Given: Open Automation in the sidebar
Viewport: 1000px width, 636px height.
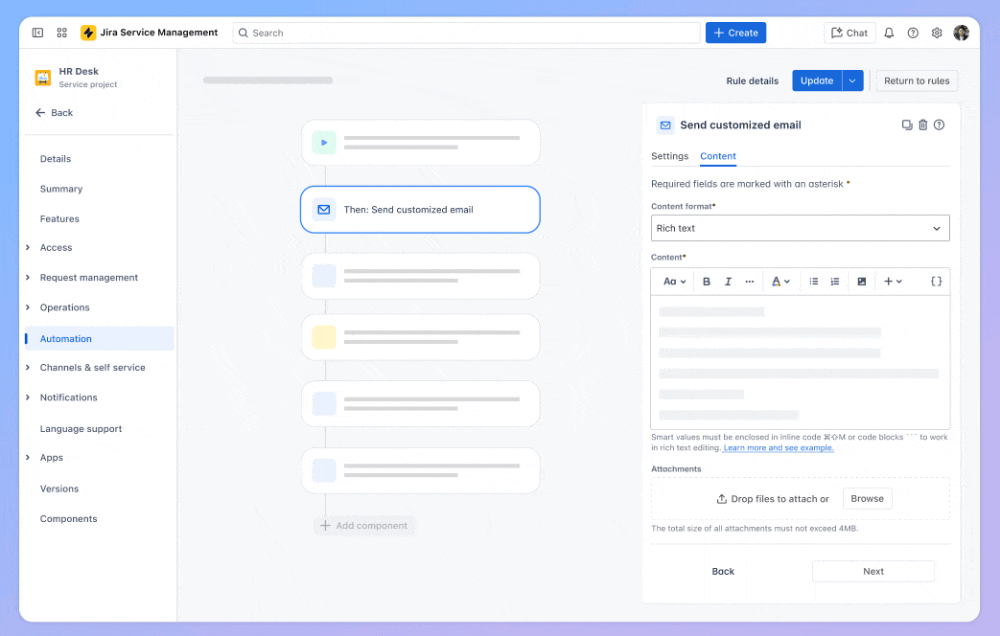Looking at the screenshot, I should tap(99, 339).
